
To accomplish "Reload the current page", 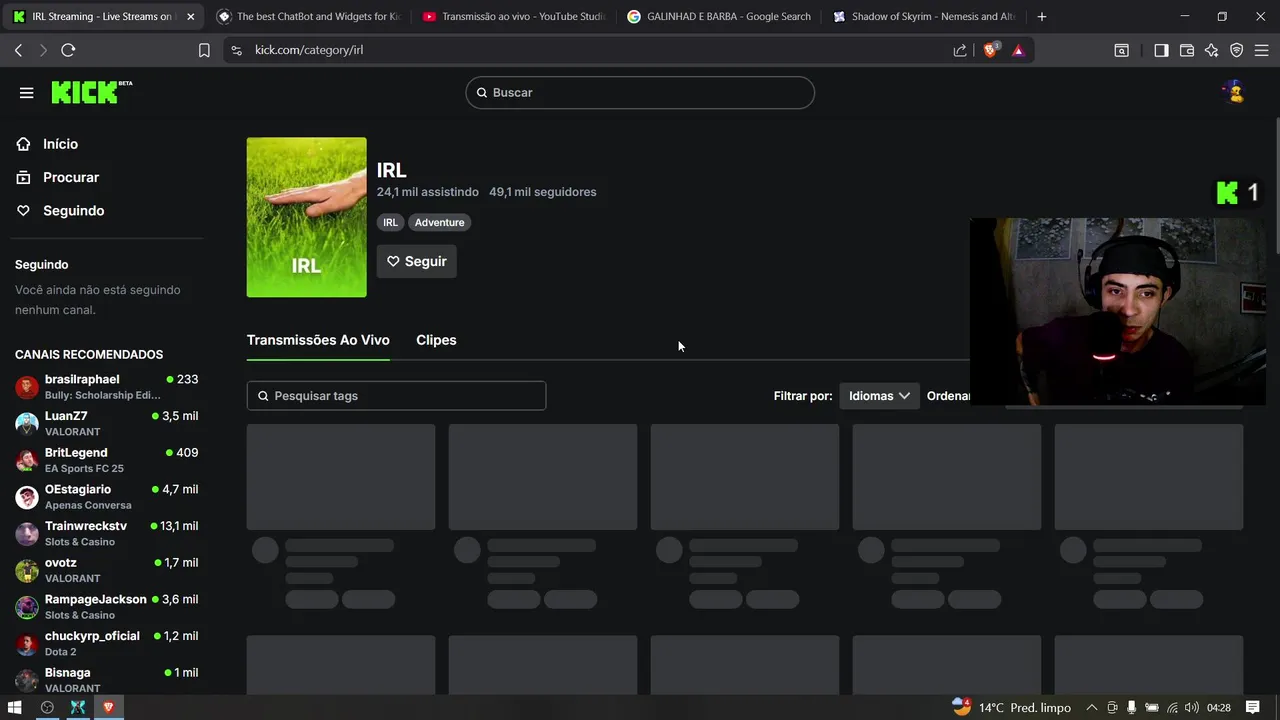I will click(x=68, y=50).
